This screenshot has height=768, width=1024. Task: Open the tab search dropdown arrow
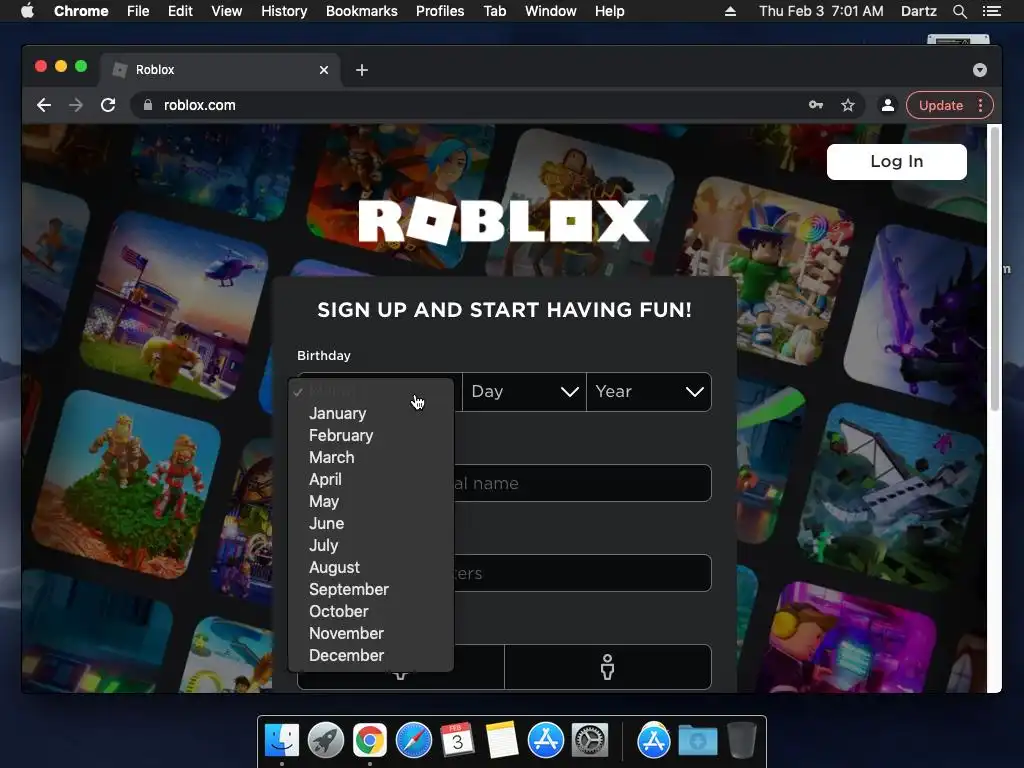[980, 70]
